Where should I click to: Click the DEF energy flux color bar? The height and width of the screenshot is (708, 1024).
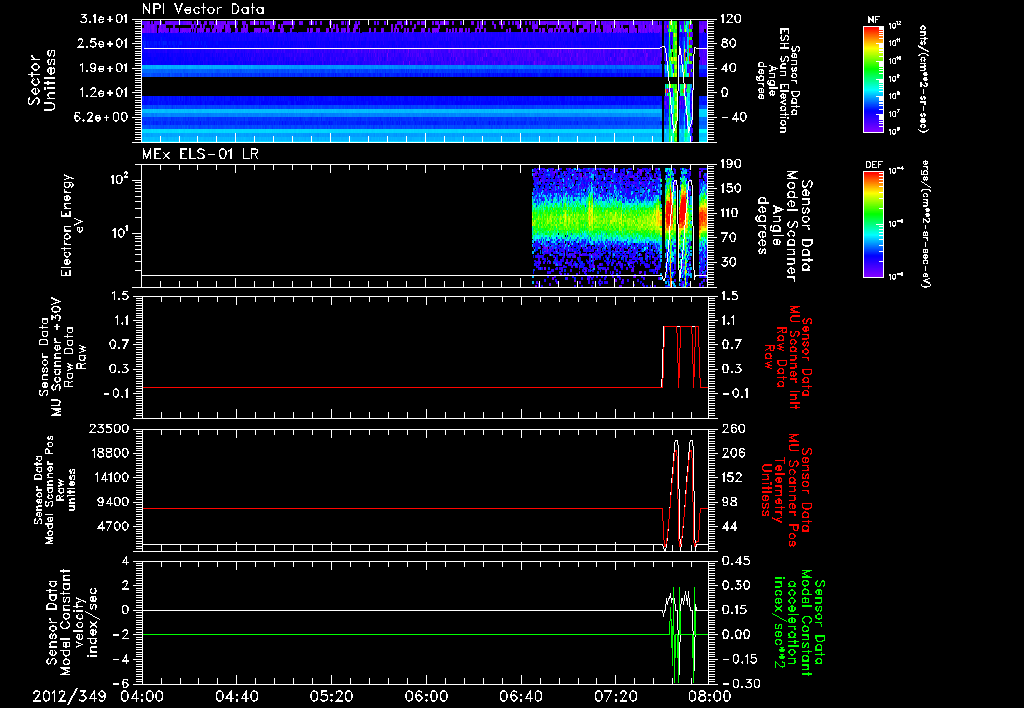click(x=873, y=224)
